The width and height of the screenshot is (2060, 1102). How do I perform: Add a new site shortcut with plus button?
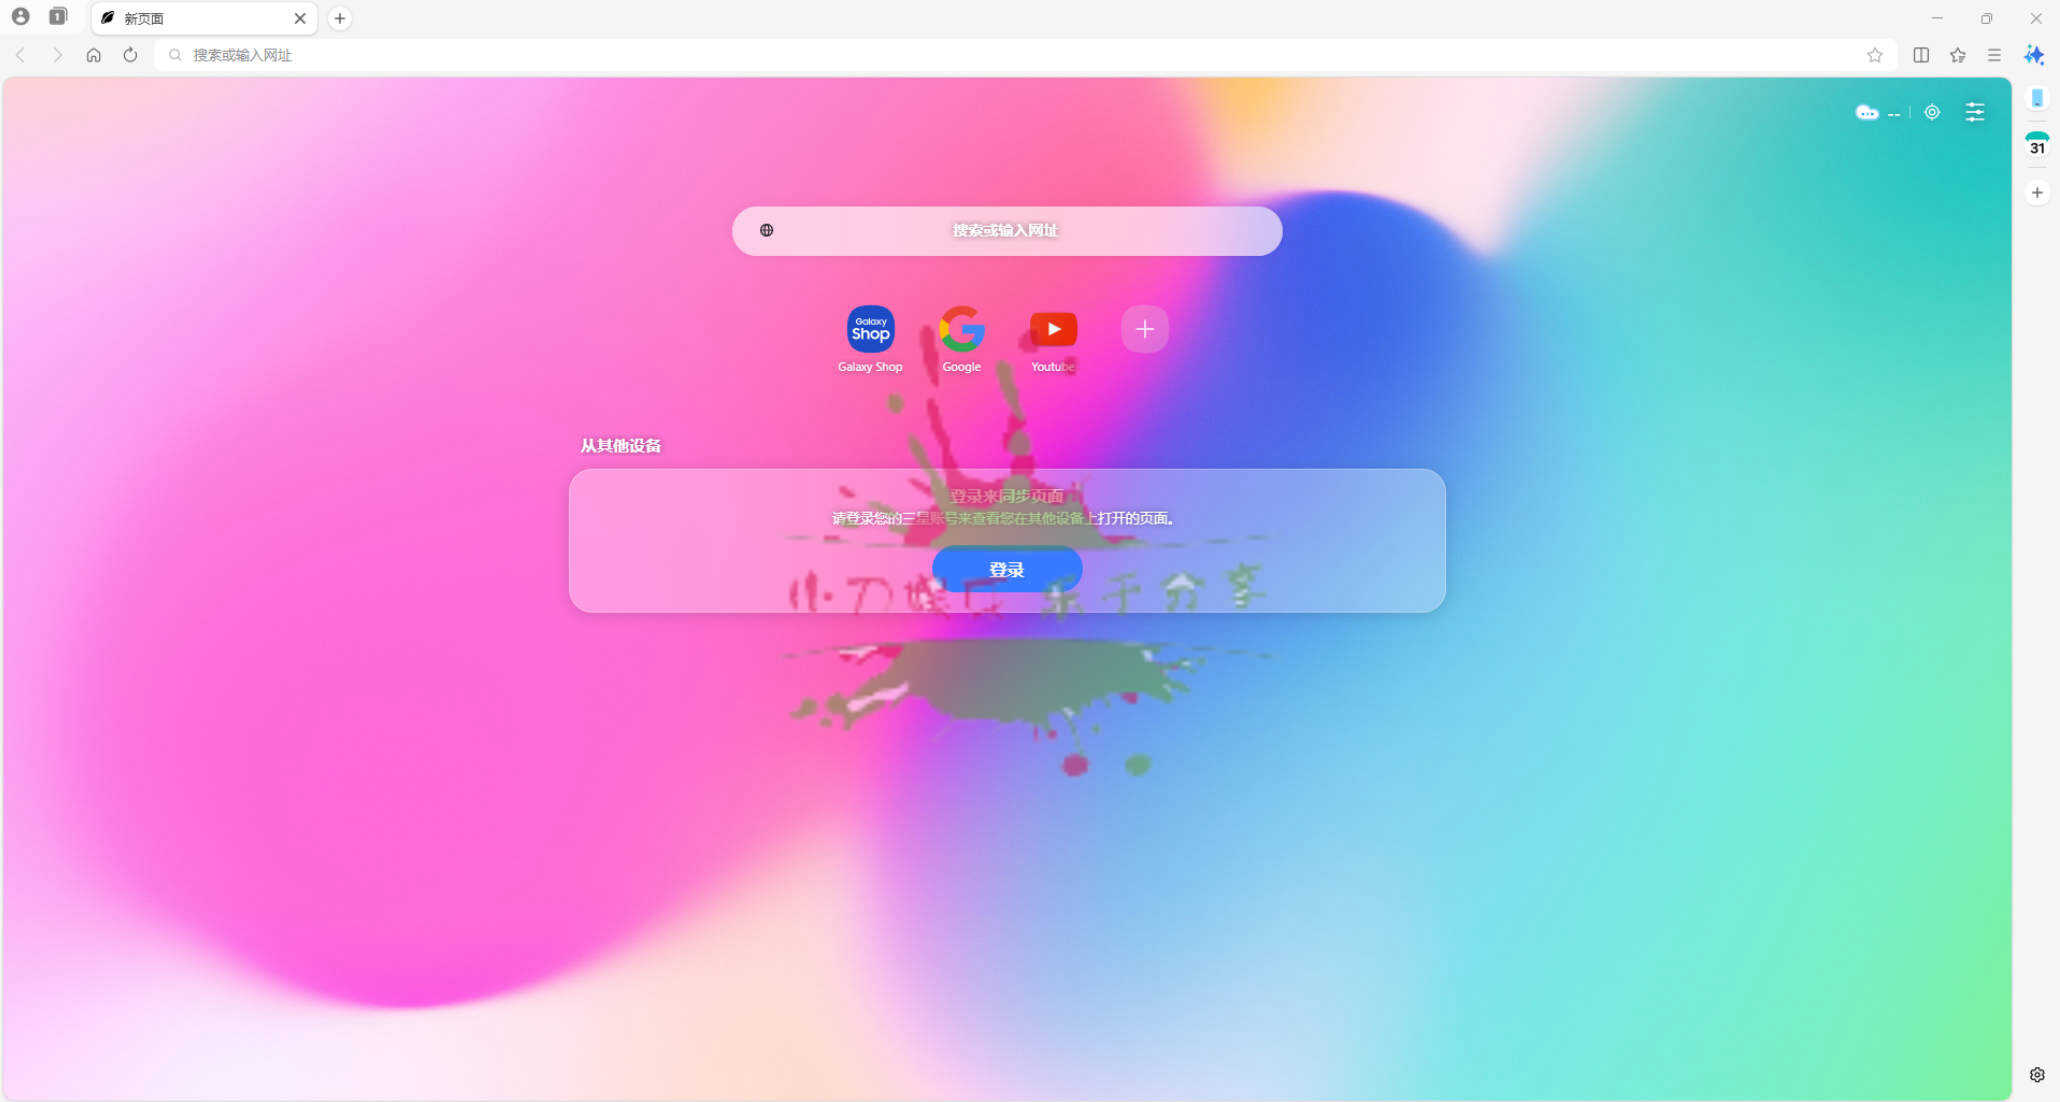pyautogui.click(x=1144, y=329)
